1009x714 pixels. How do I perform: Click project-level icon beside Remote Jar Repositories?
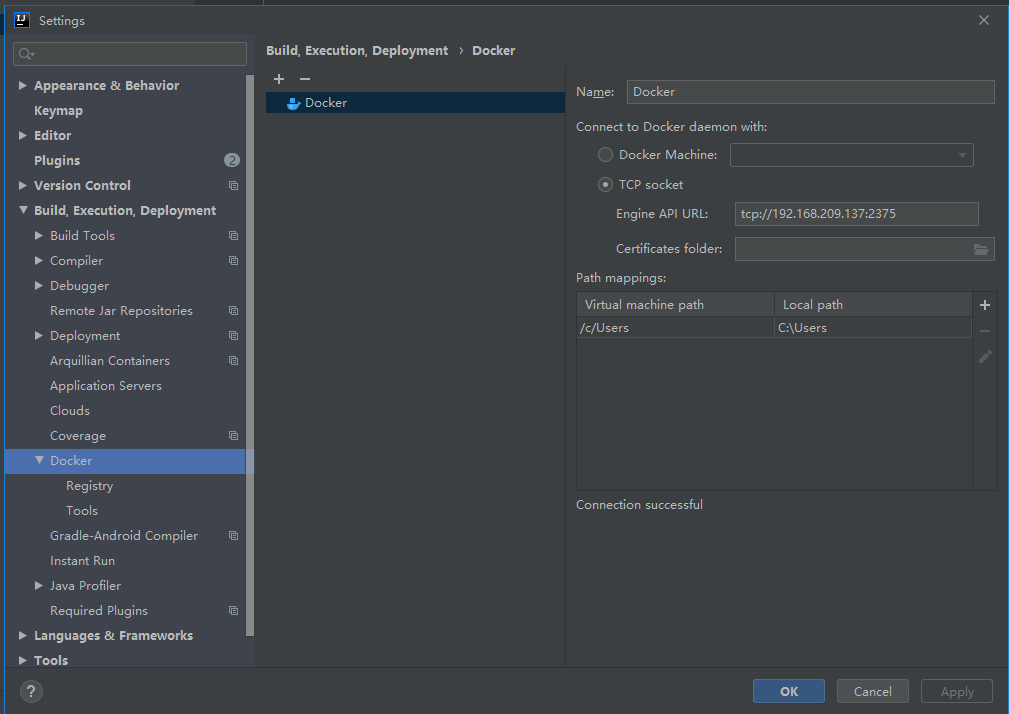coord(234,311)
